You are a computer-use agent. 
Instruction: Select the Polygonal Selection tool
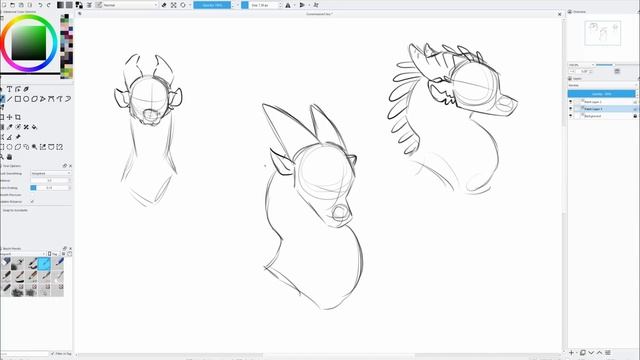[x=18, y=147]
